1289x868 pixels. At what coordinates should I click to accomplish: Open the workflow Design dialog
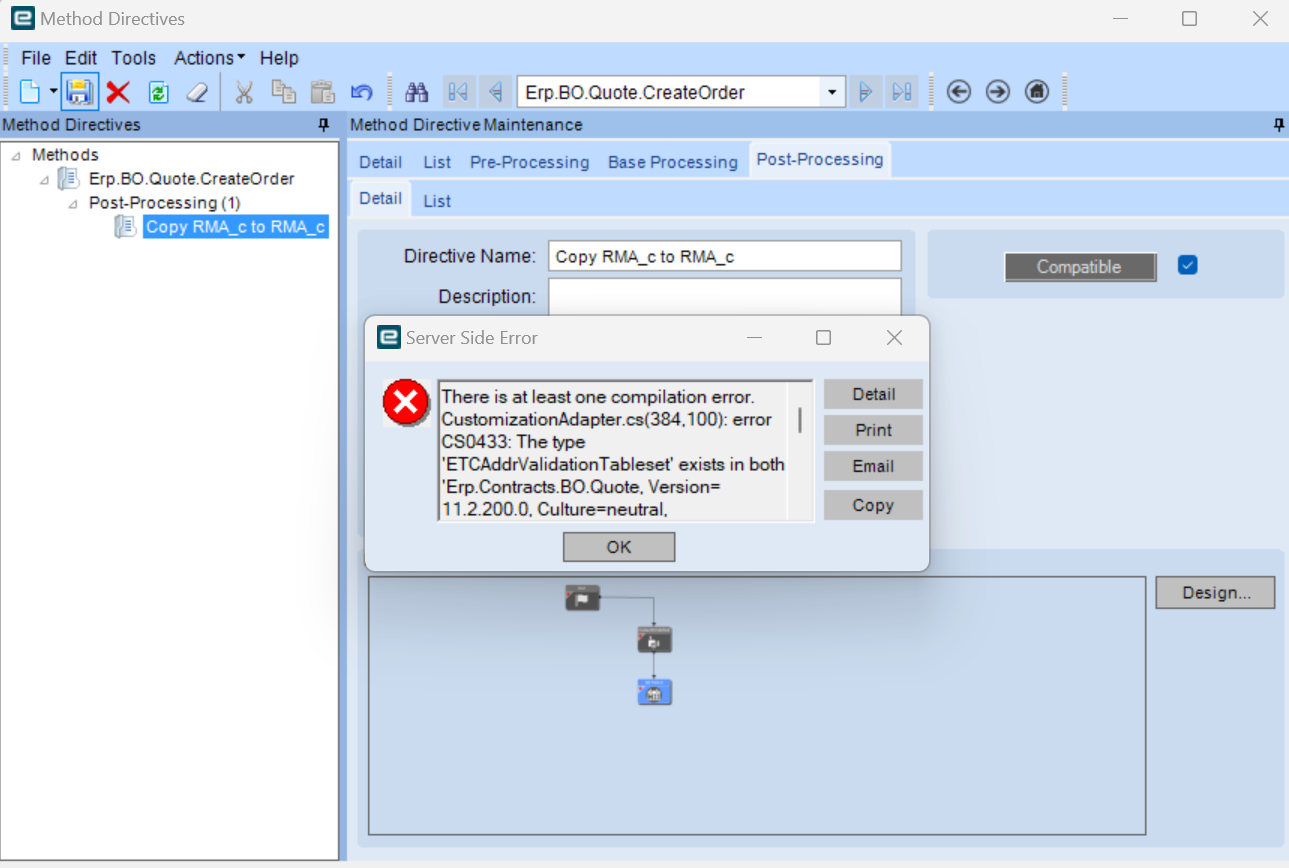point(1215,592)
